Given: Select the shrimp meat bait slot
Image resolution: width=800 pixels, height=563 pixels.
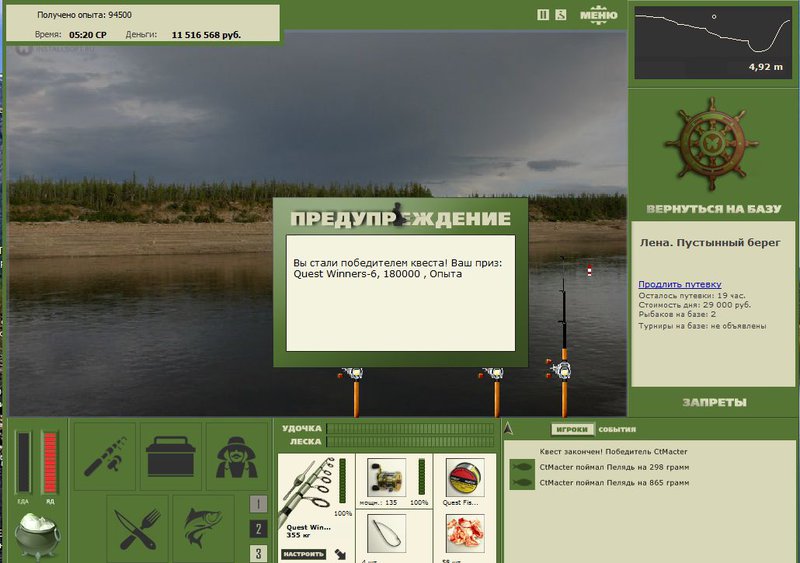Looking at the screenshot, I should click(465, 534).
